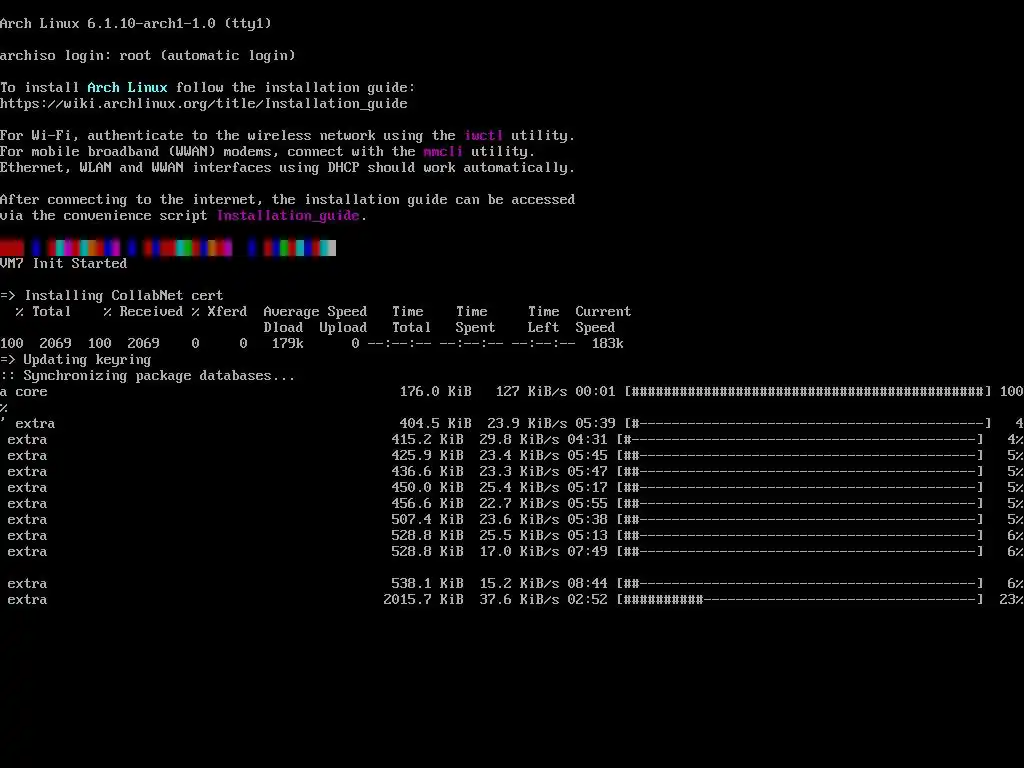The height and width of the screenshot is (768, 1024).
Task: Click the '179k' average download value
Action: [287, 344]
